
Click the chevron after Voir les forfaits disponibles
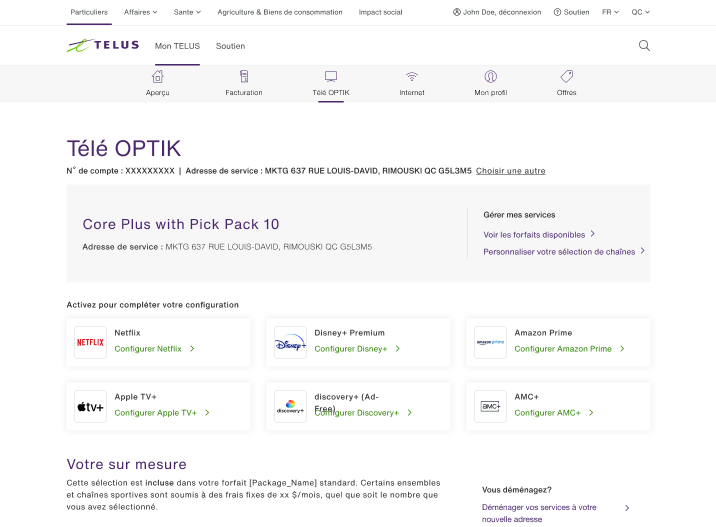click(593, 234)
